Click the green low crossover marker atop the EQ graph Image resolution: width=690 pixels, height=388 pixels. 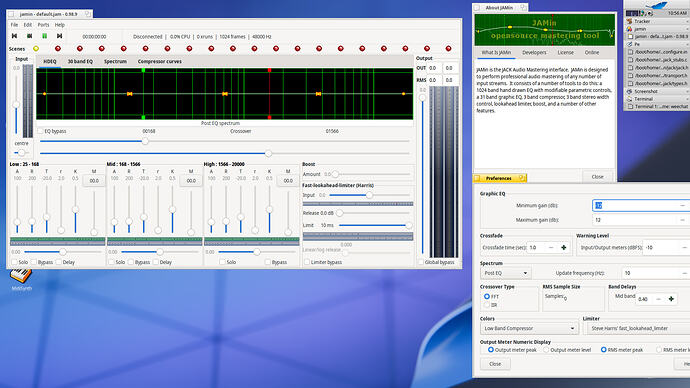click(x=143, y=70)
